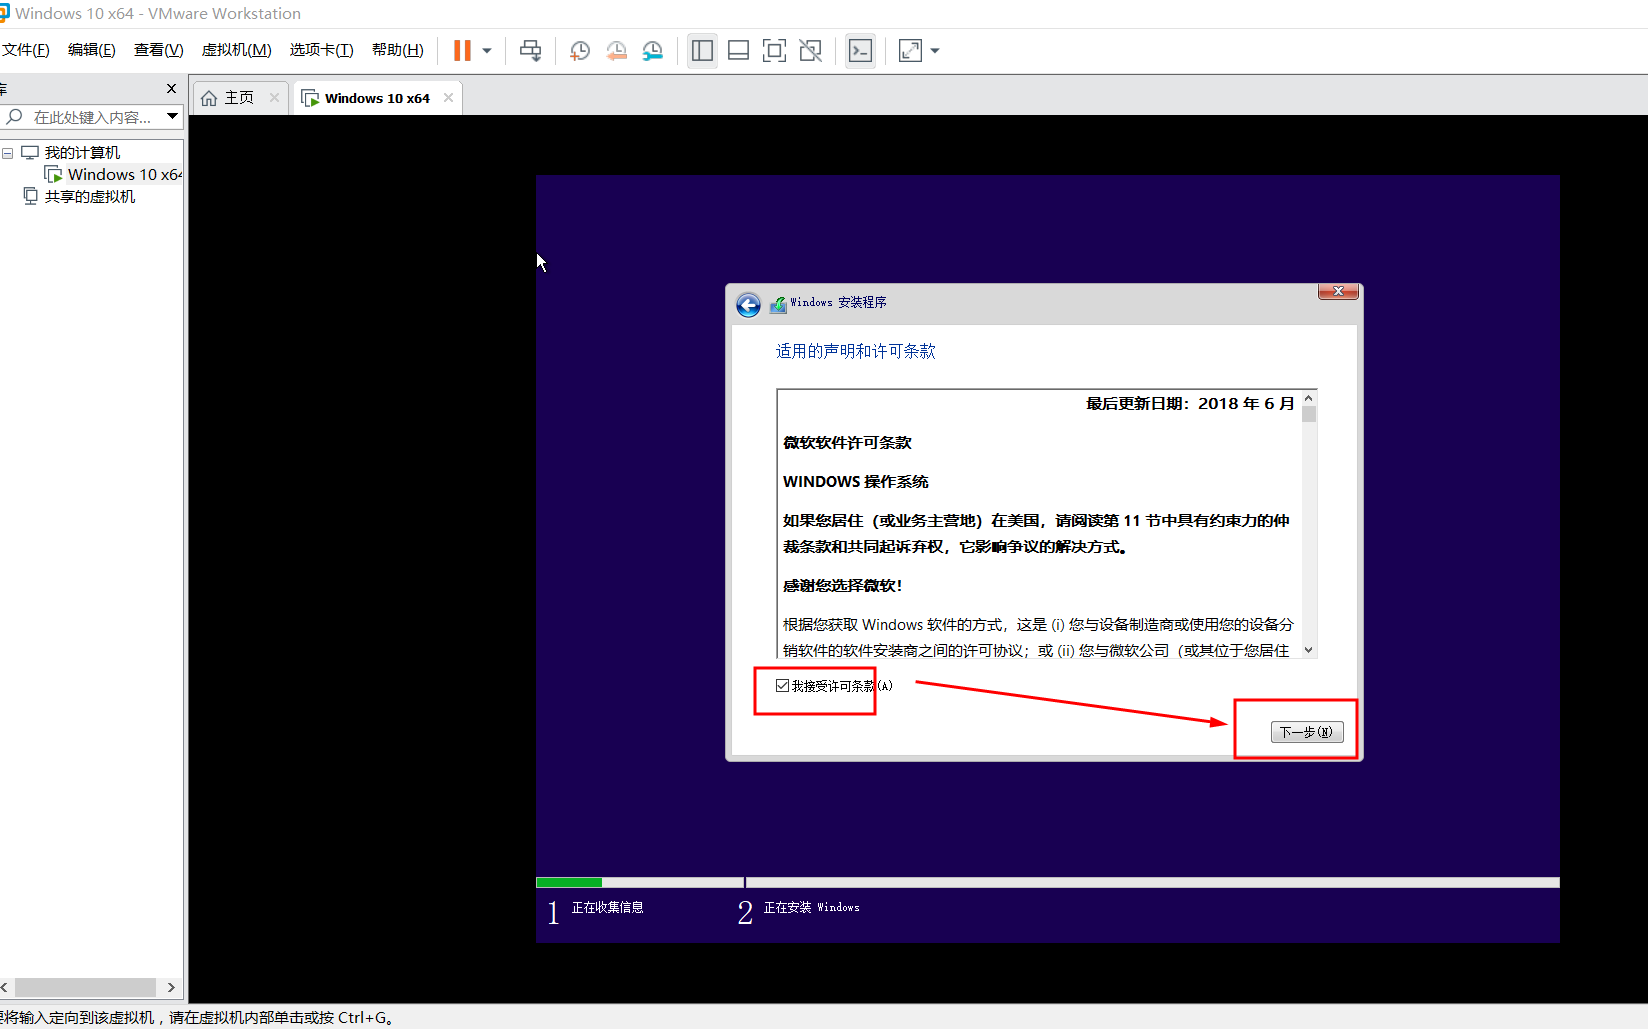Take a snapshot of the VM
The width and height of the screenshot is (1648, 1029).
click(x=580, y=51)
